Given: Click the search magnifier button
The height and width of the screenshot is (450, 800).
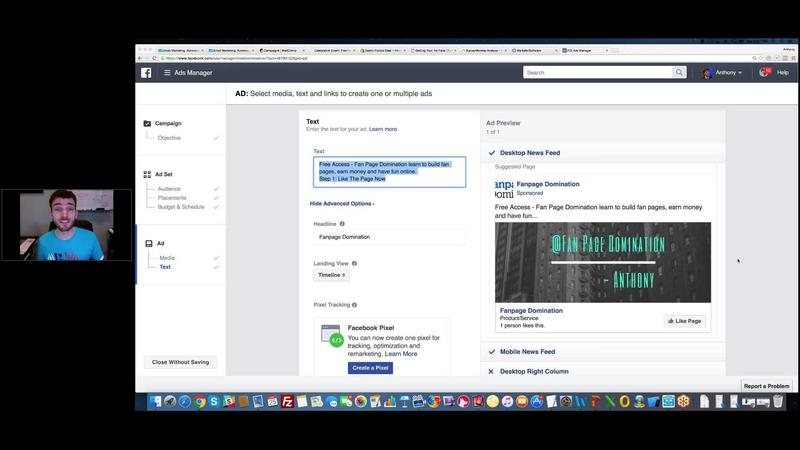Looking at the screenshot, I should click(679, 72).
